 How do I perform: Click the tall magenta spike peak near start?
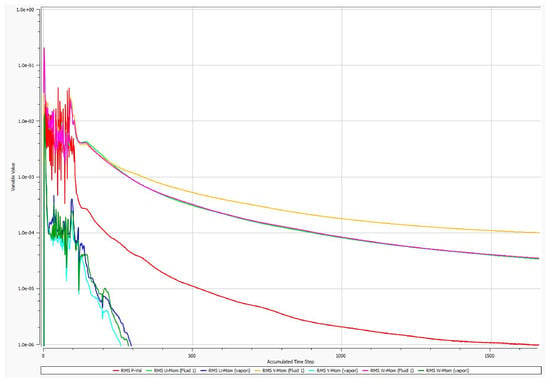click(44, 48)
